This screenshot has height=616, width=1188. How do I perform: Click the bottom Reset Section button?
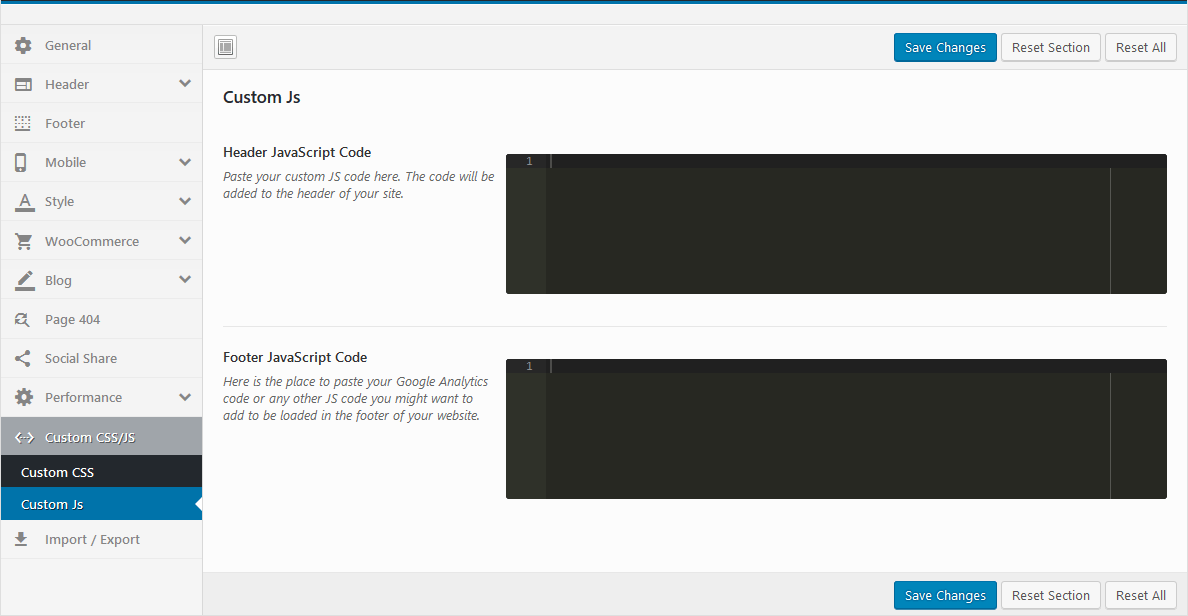[x=1050, y=596]
